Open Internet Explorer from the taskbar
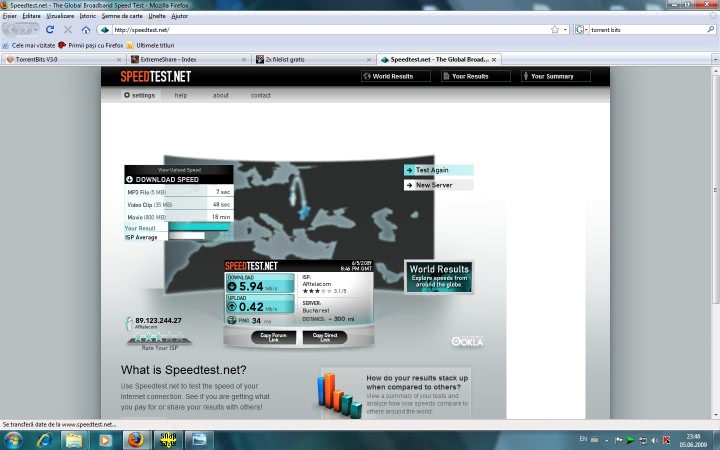Image resolution: width=720 pixels, height=450 pixels. click(x=45, y=439)
